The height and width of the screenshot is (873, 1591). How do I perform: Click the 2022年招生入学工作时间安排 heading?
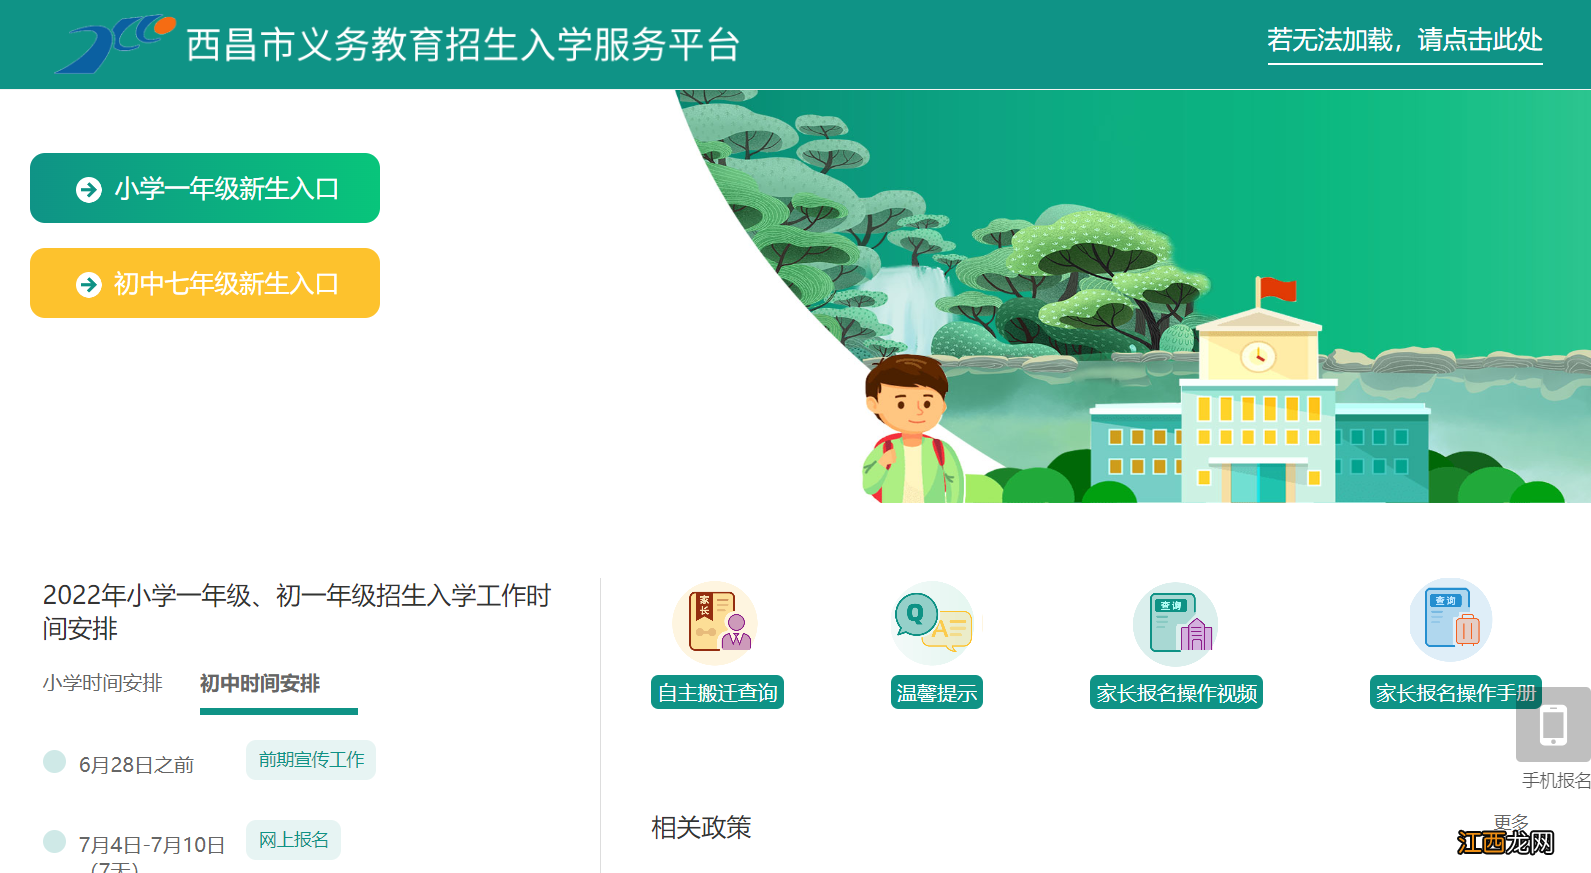[x=297, y=611]
